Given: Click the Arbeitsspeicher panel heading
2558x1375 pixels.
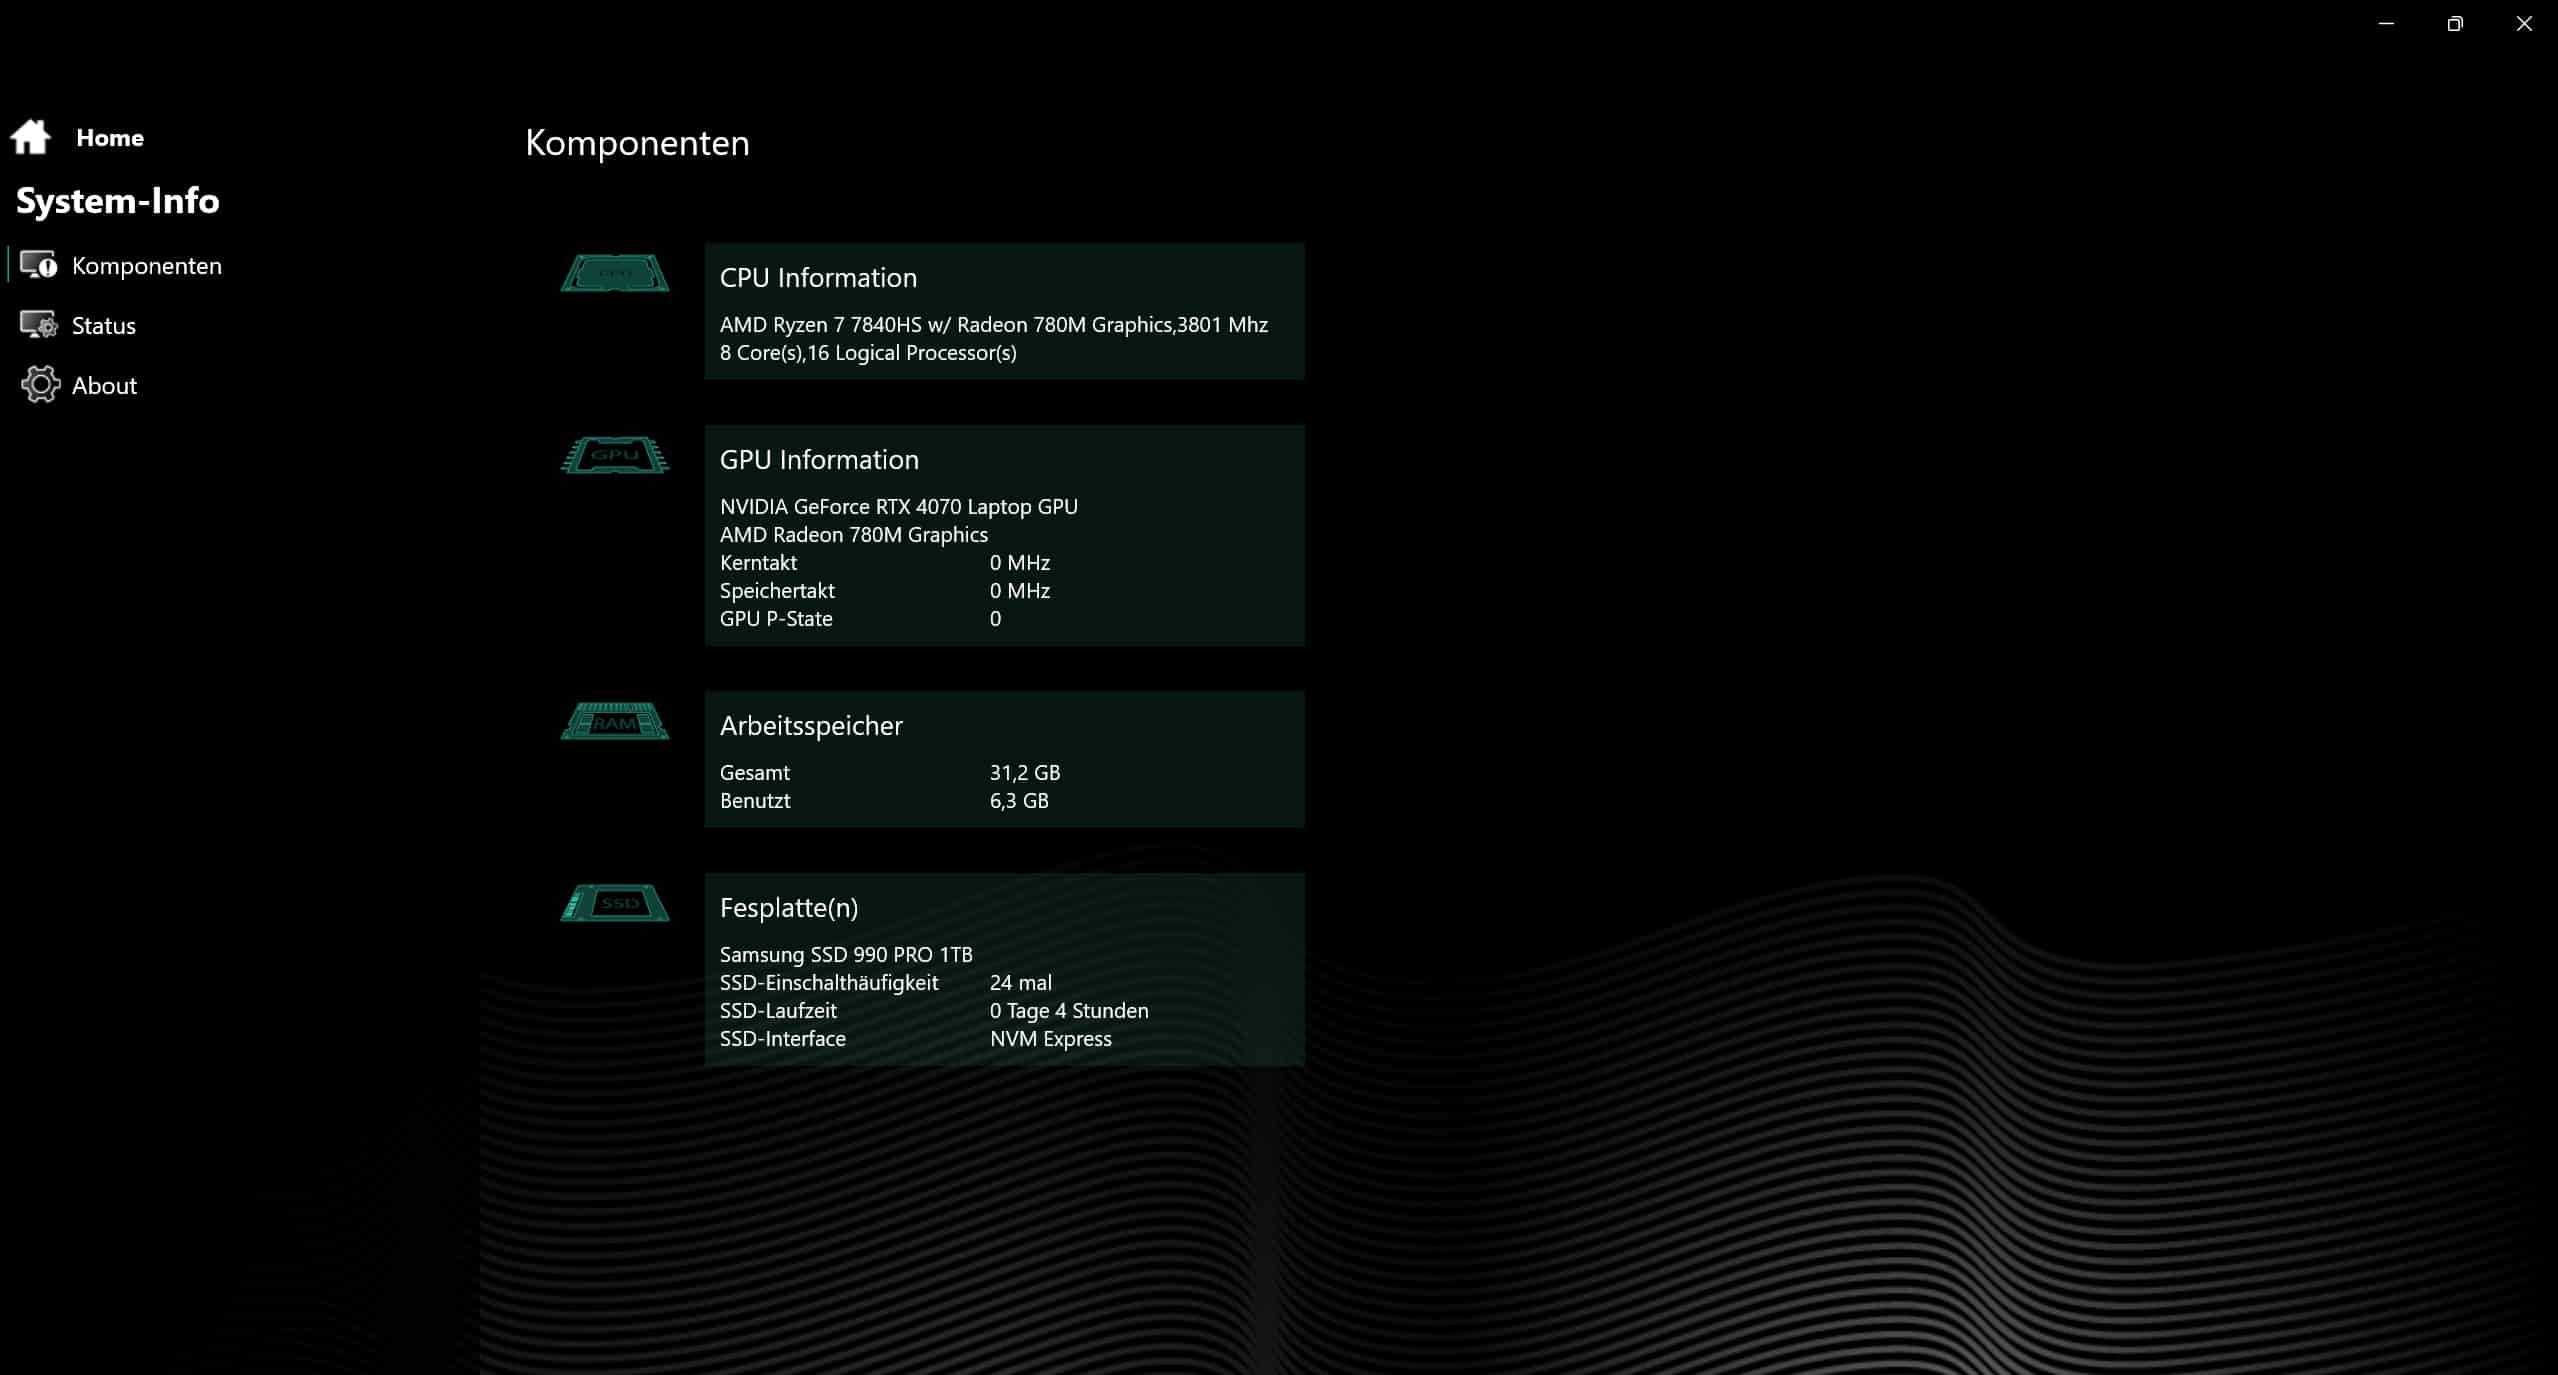Looking at the screenshot, I should pos(811,726).
